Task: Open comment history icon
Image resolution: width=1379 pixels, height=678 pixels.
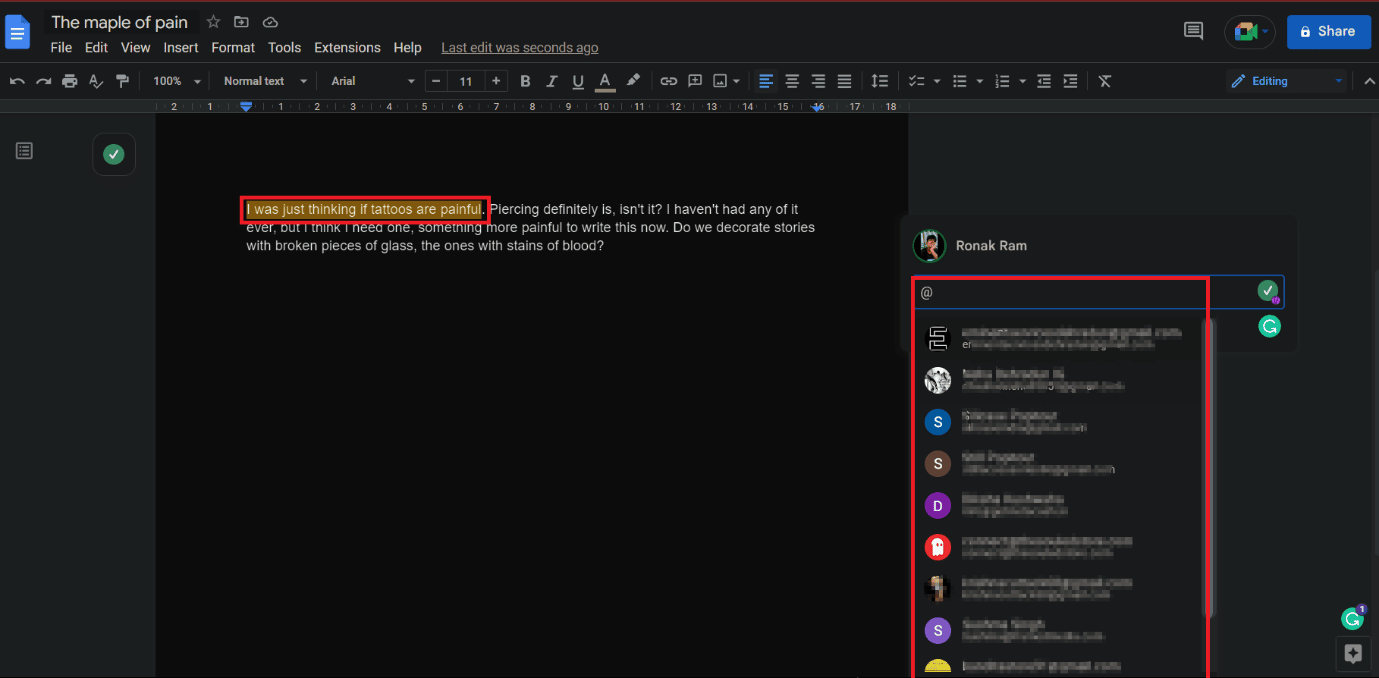Action: (x=1193, y=31)
